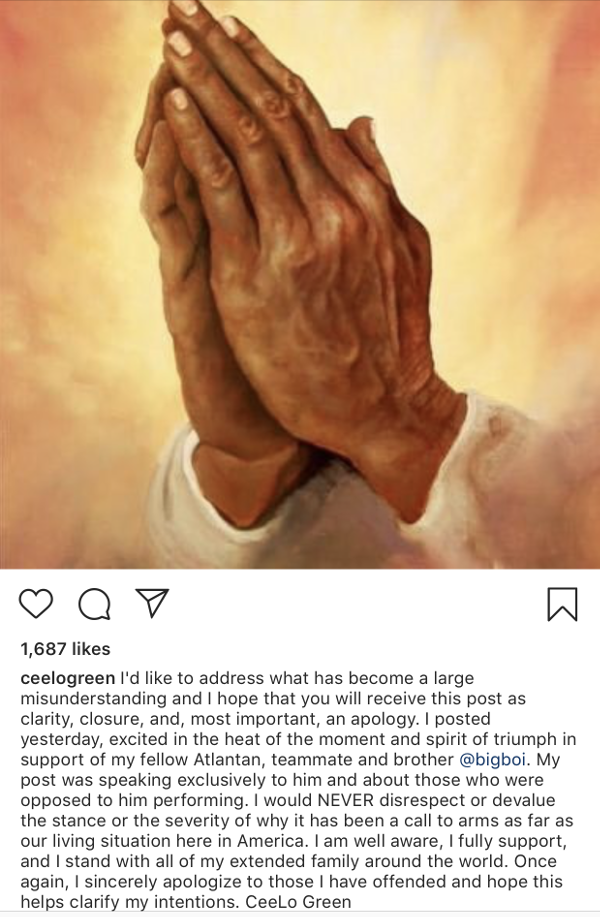Tap the praying hands painting
Viewport: 600px width, 917px height.
coord(300,284)
